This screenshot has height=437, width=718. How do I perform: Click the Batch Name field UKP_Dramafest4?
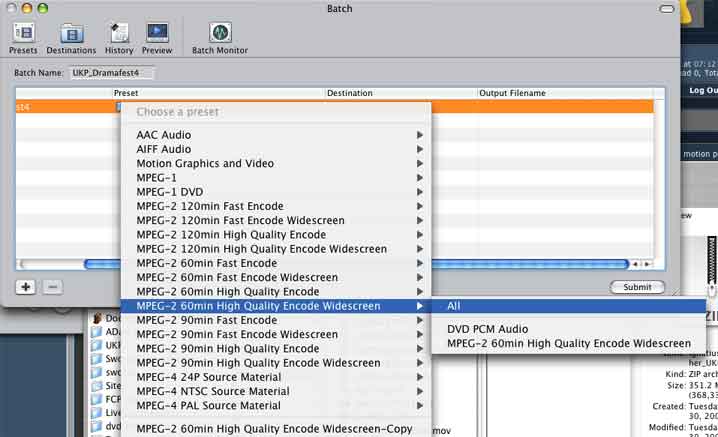point(112,73)
